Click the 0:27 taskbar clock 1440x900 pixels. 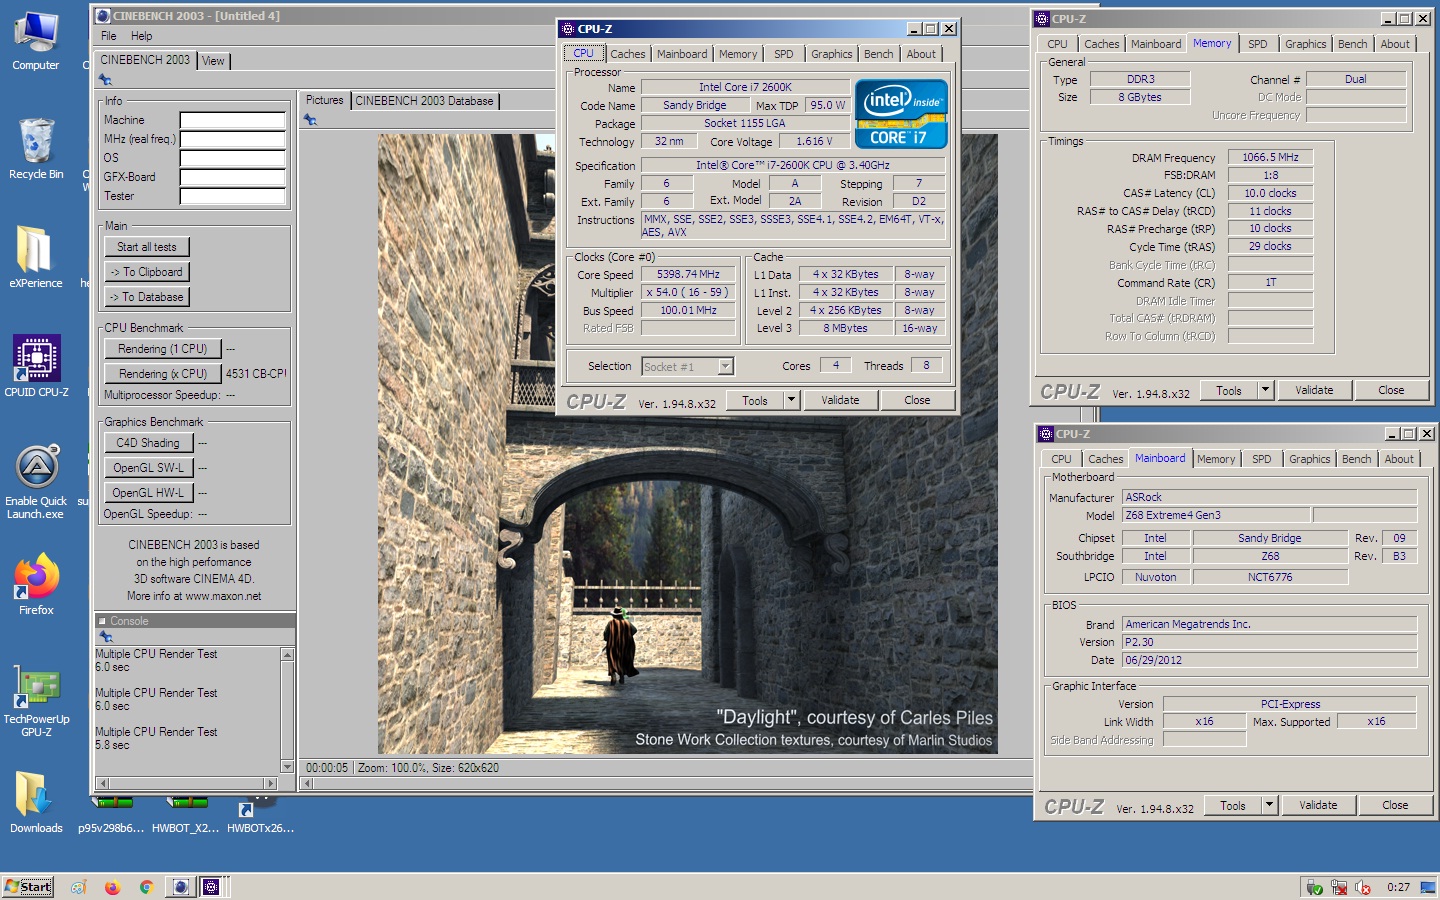tap(1398, 887)
